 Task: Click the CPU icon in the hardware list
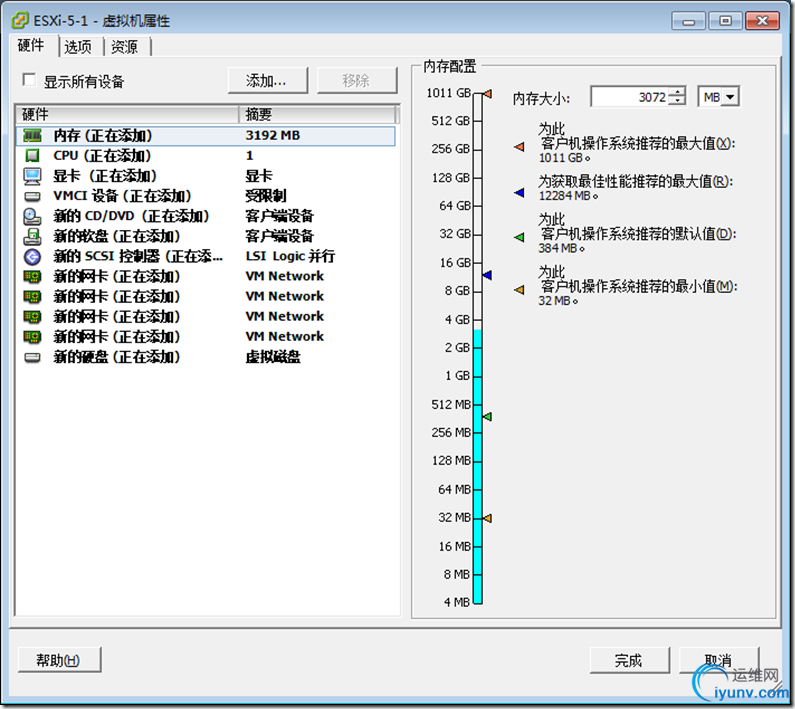32,155
